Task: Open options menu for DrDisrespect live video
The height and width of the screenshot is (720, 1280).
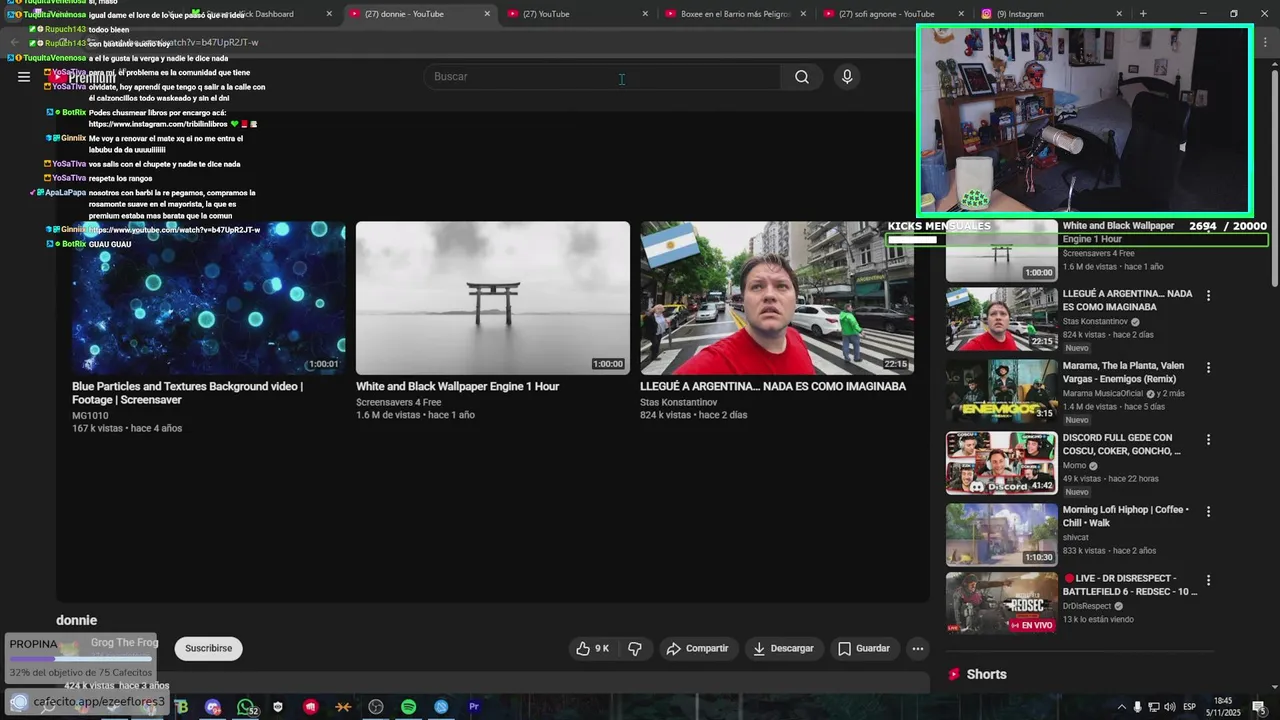Action: click(x=1208, y=580)
